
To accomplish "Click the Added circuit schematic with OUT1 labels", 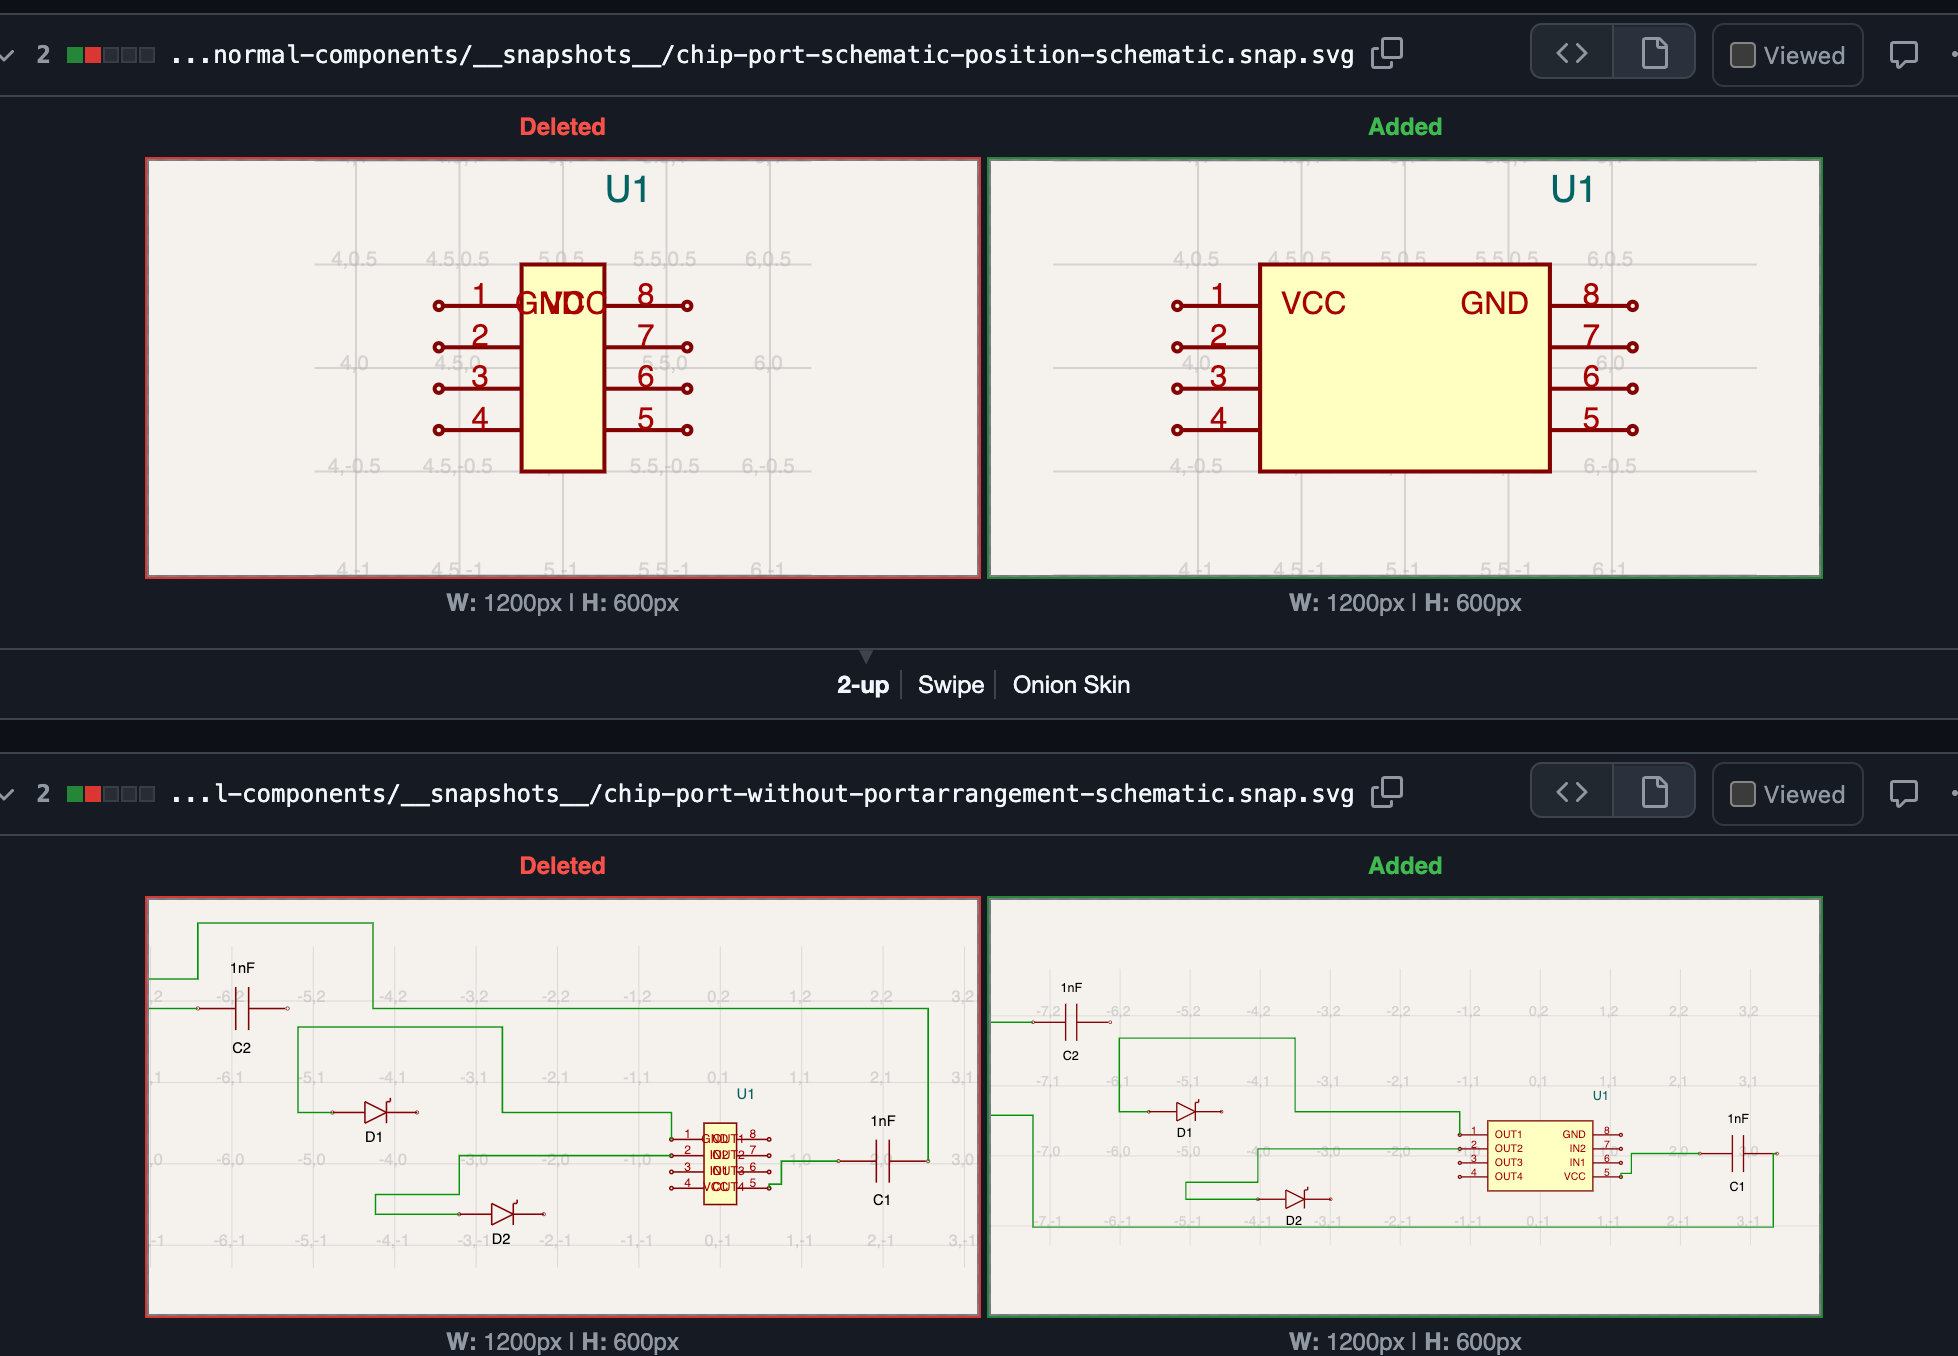I will [x=1405, y=1107].
